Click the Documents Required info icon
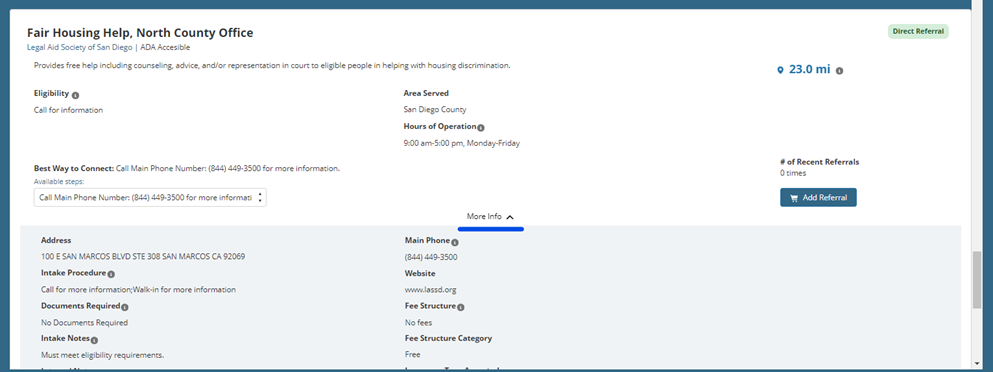Screen dimensions: 993x372 [125, 307]
